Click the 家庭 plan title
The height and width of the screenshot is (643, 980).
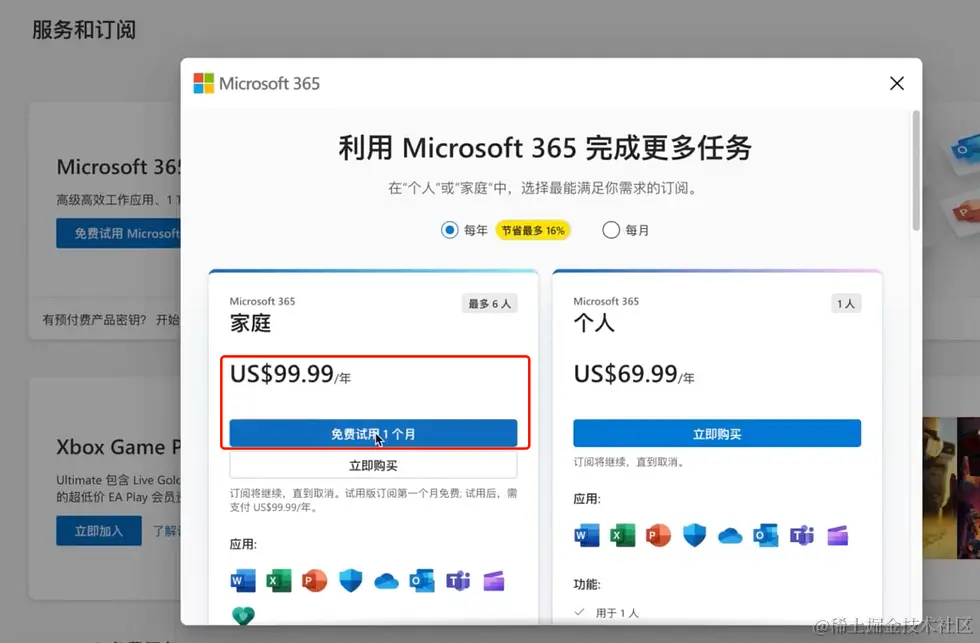[250, 323]
